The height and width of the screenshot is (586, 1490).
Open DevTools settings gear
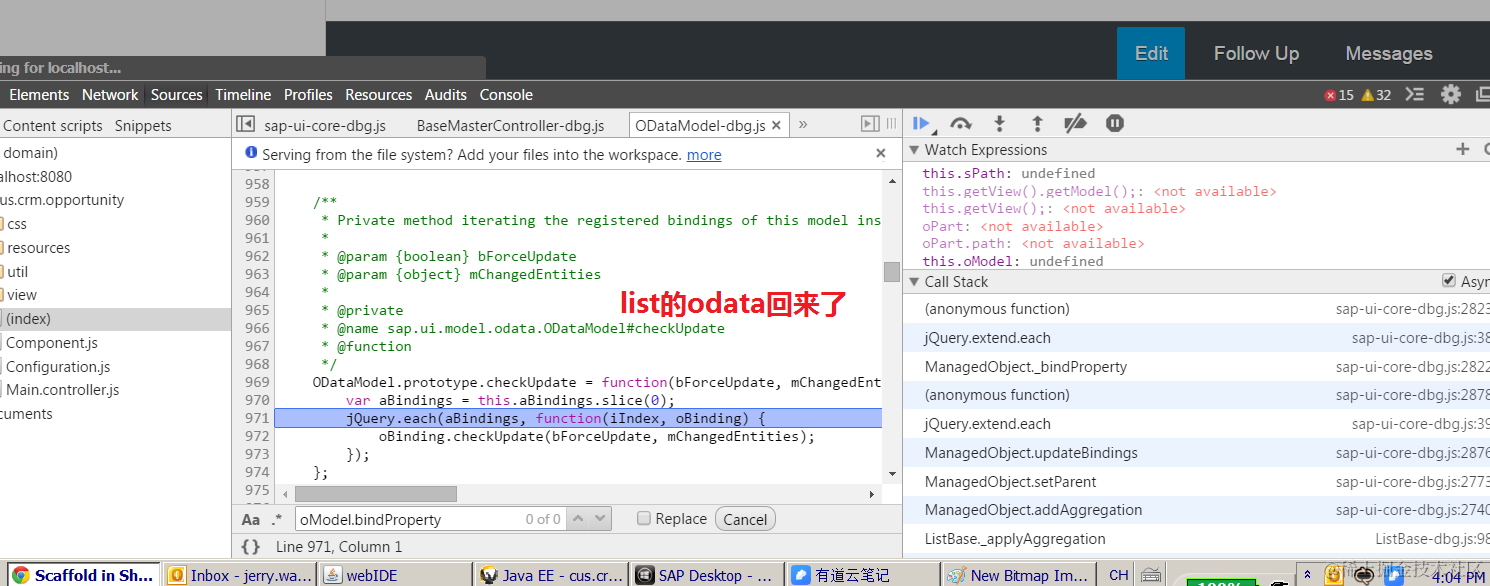(x=1451, y=94)
